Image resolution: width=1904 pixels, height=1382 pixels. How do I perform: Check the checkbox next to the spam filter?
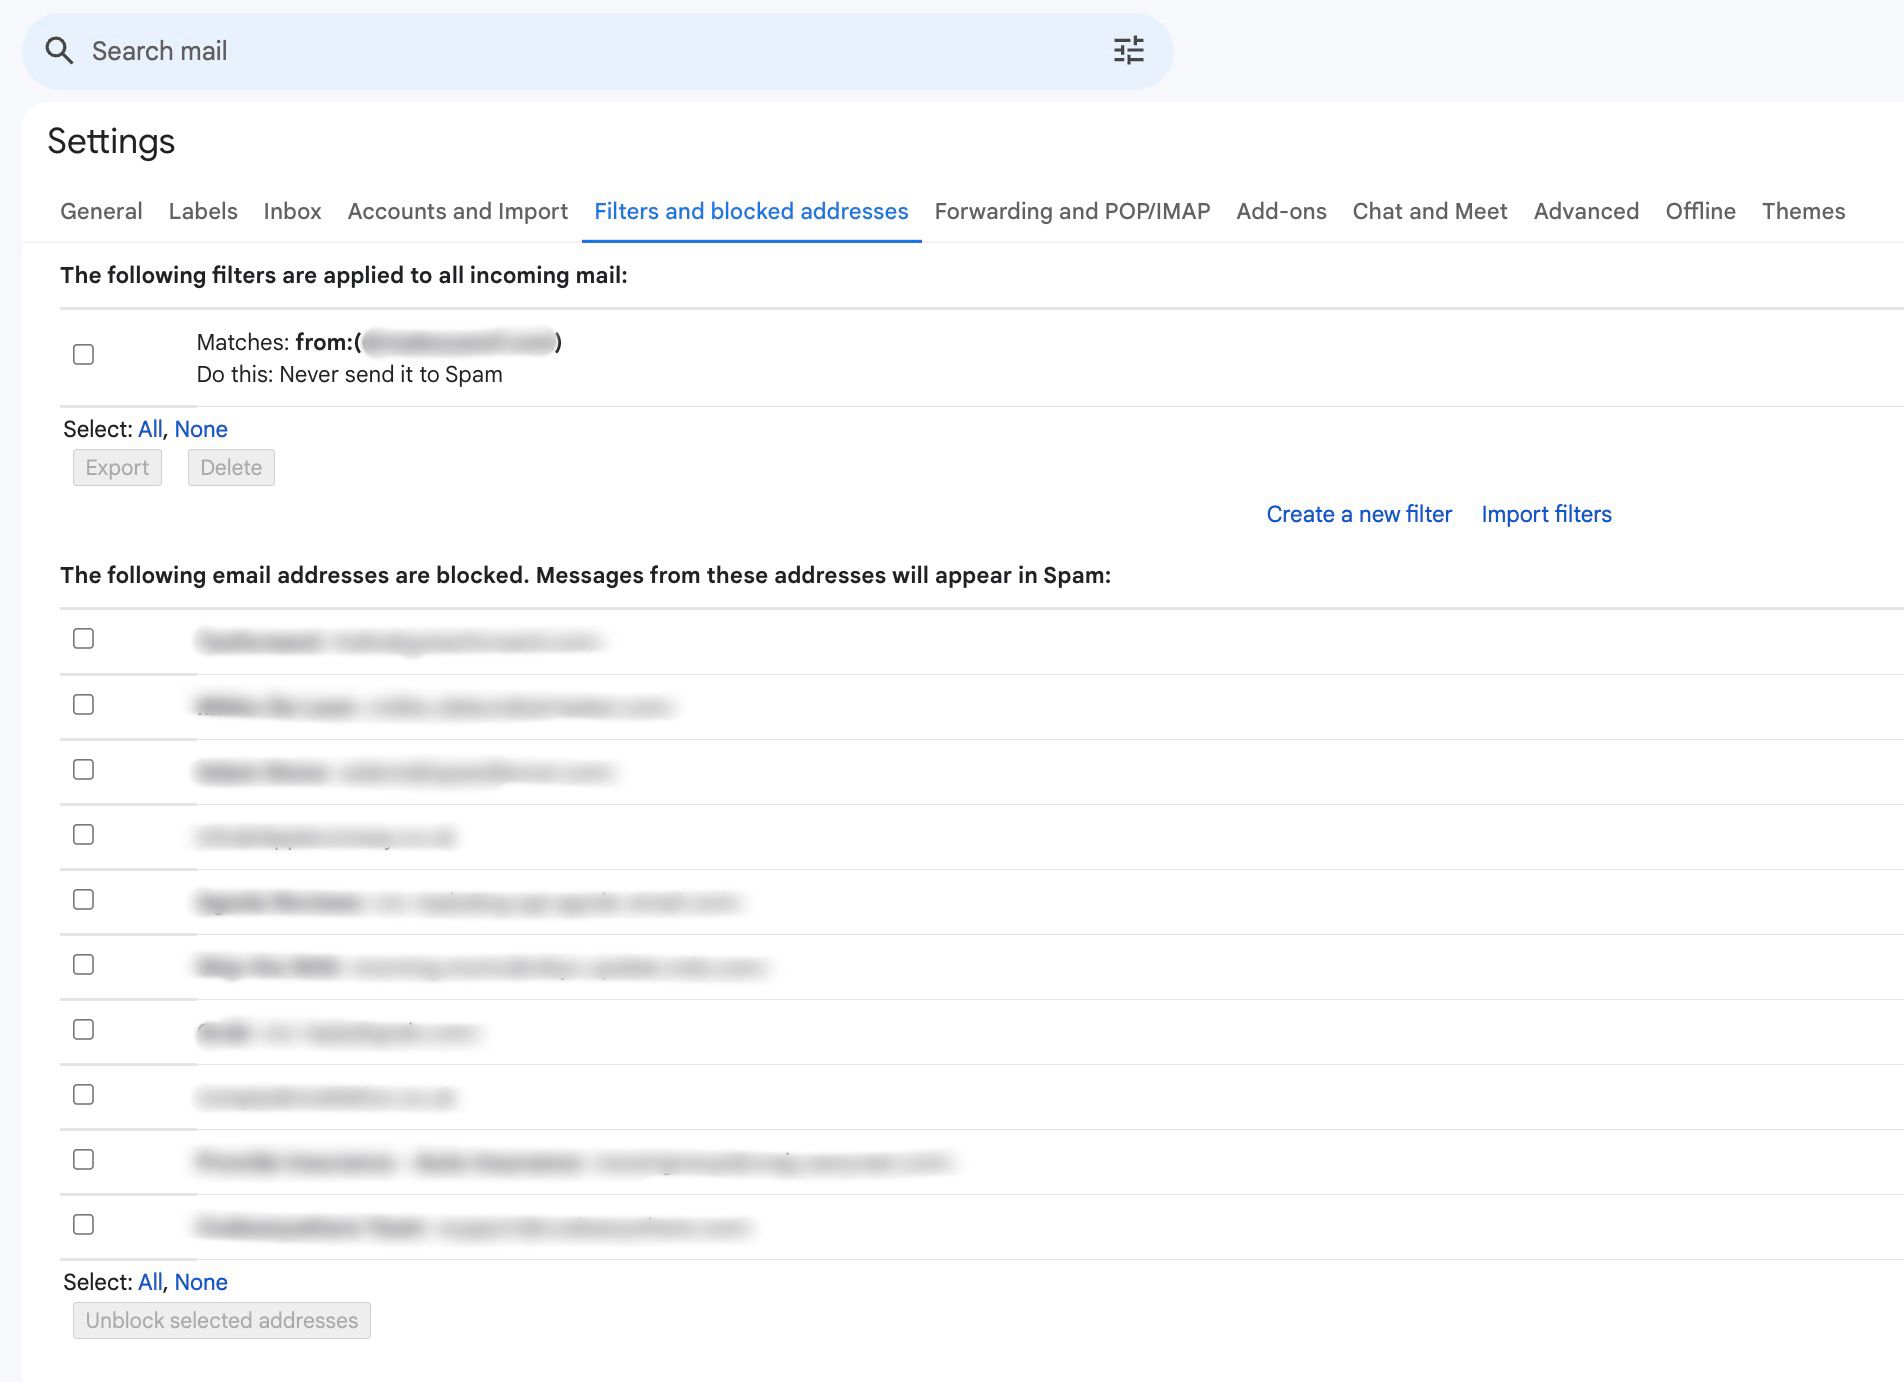pos(83,354)
